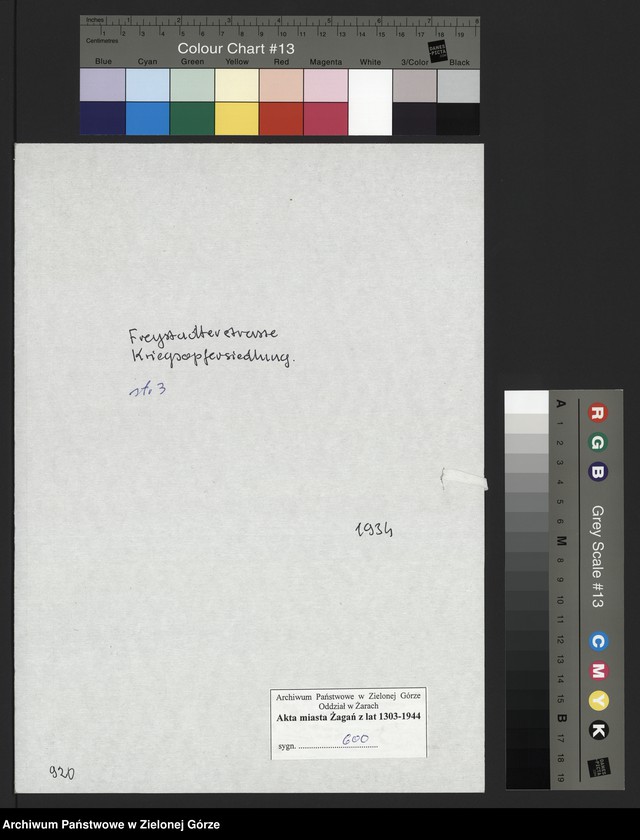Image resolution: width=640 pixels, height=840 pixels.
Task: Click the blue C circle on grey scale
Action: point(598,641)
